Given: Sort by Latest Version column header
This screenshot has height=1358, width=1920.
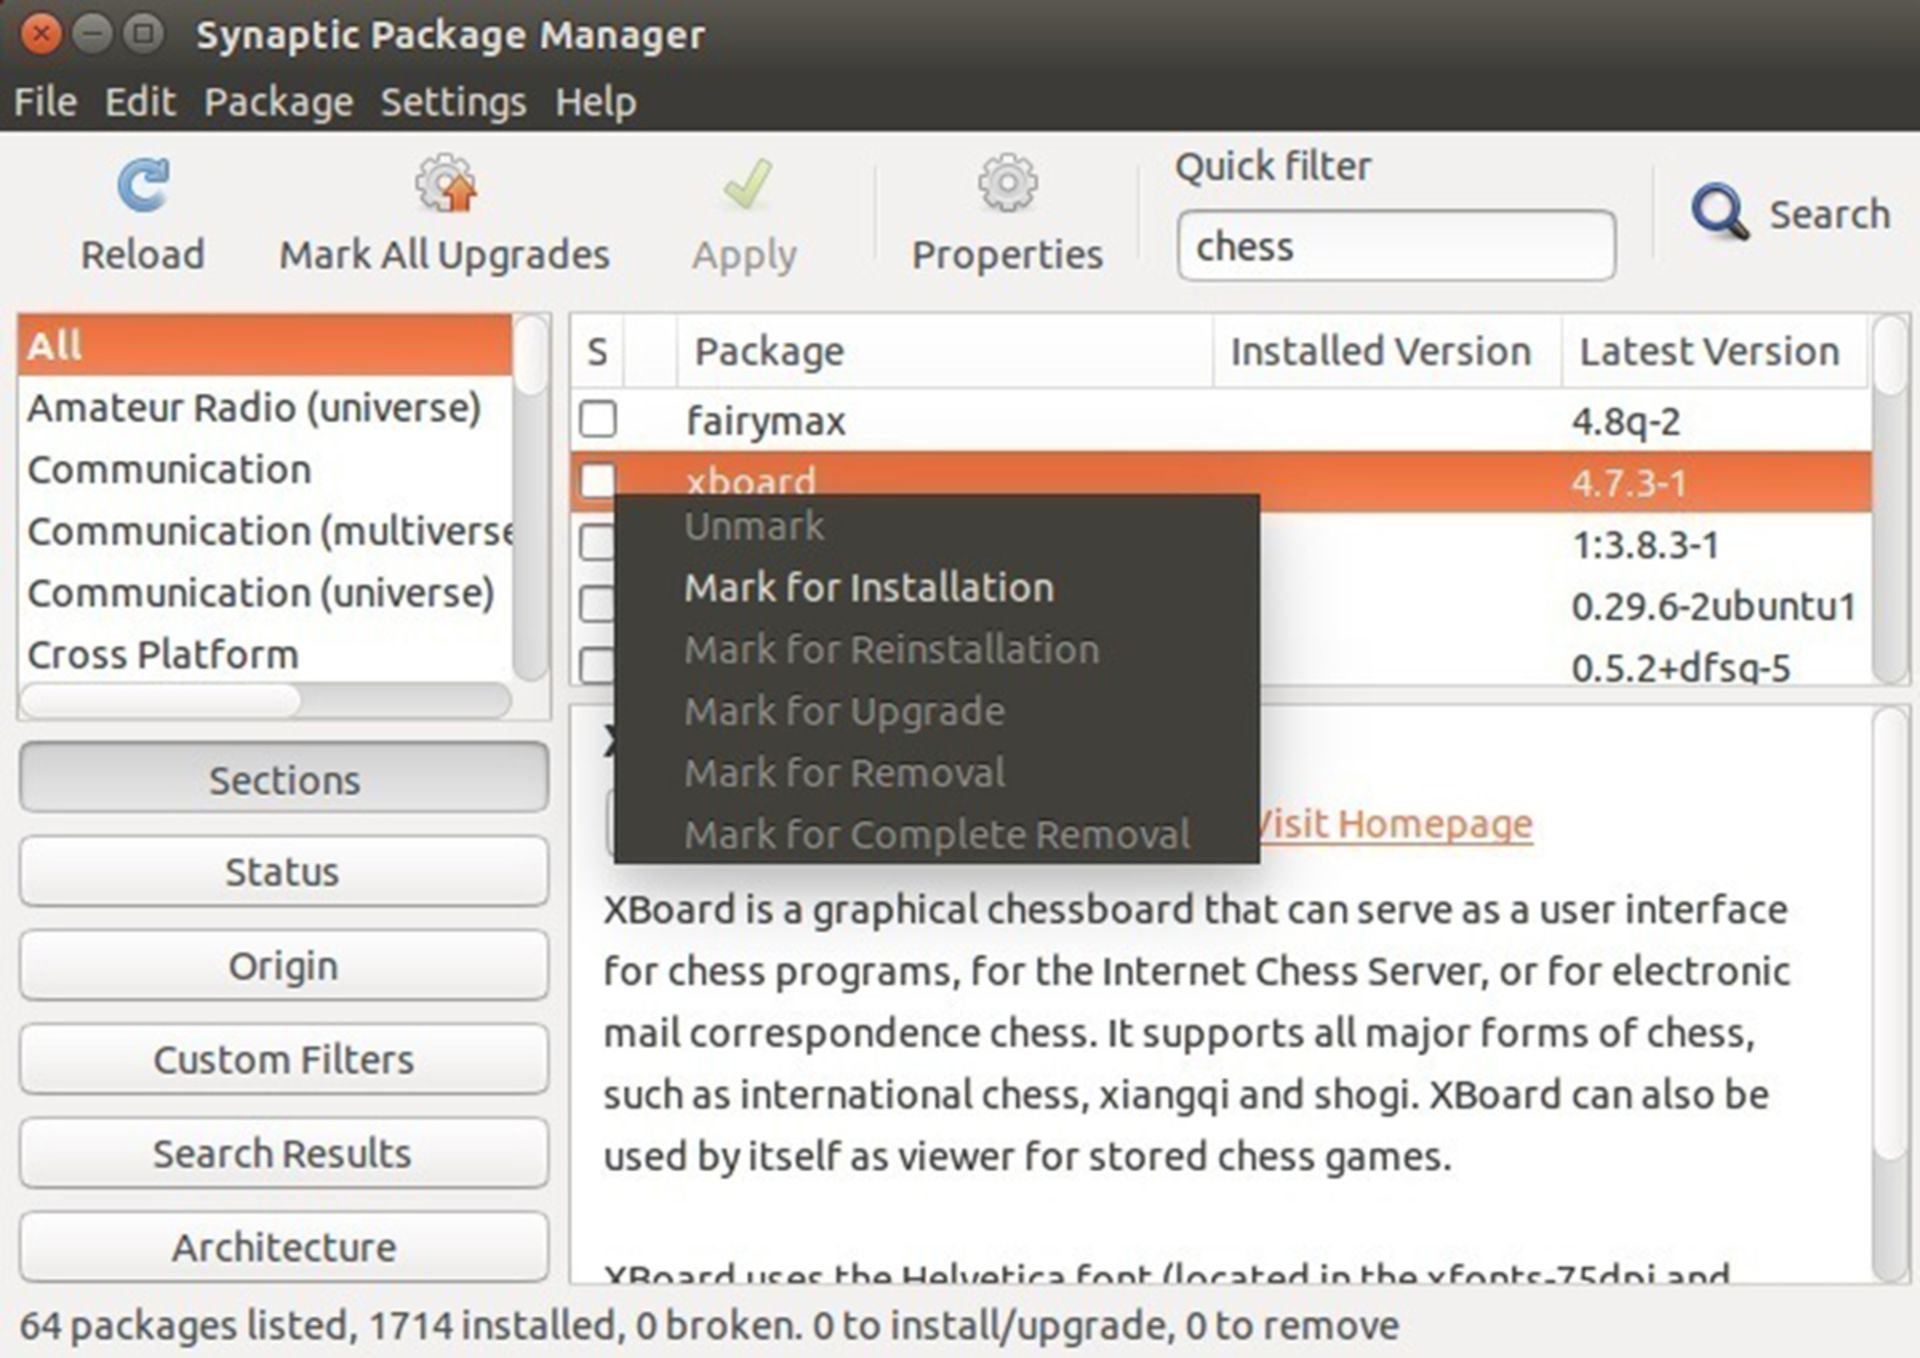Looking at the screenshot, I should tap(1714, 351).
